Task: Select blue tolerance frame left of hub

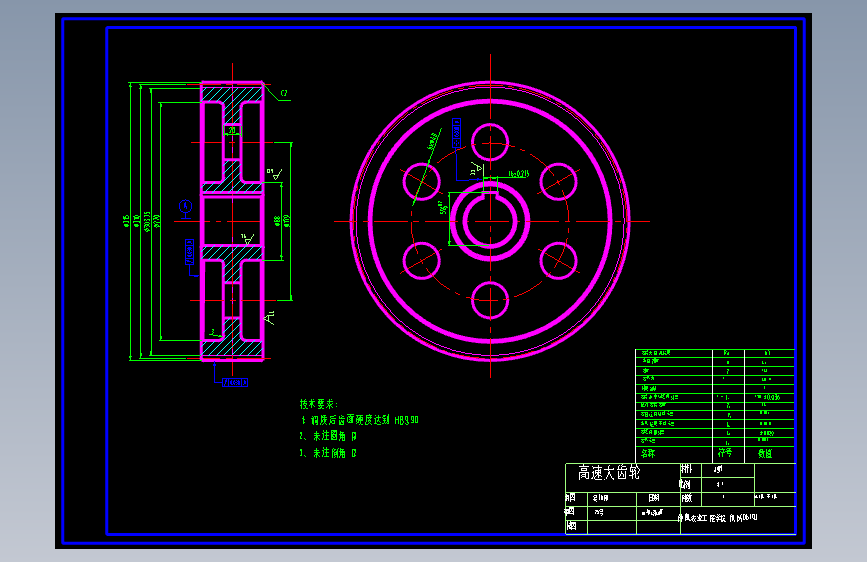Action: tap(189, 252)
